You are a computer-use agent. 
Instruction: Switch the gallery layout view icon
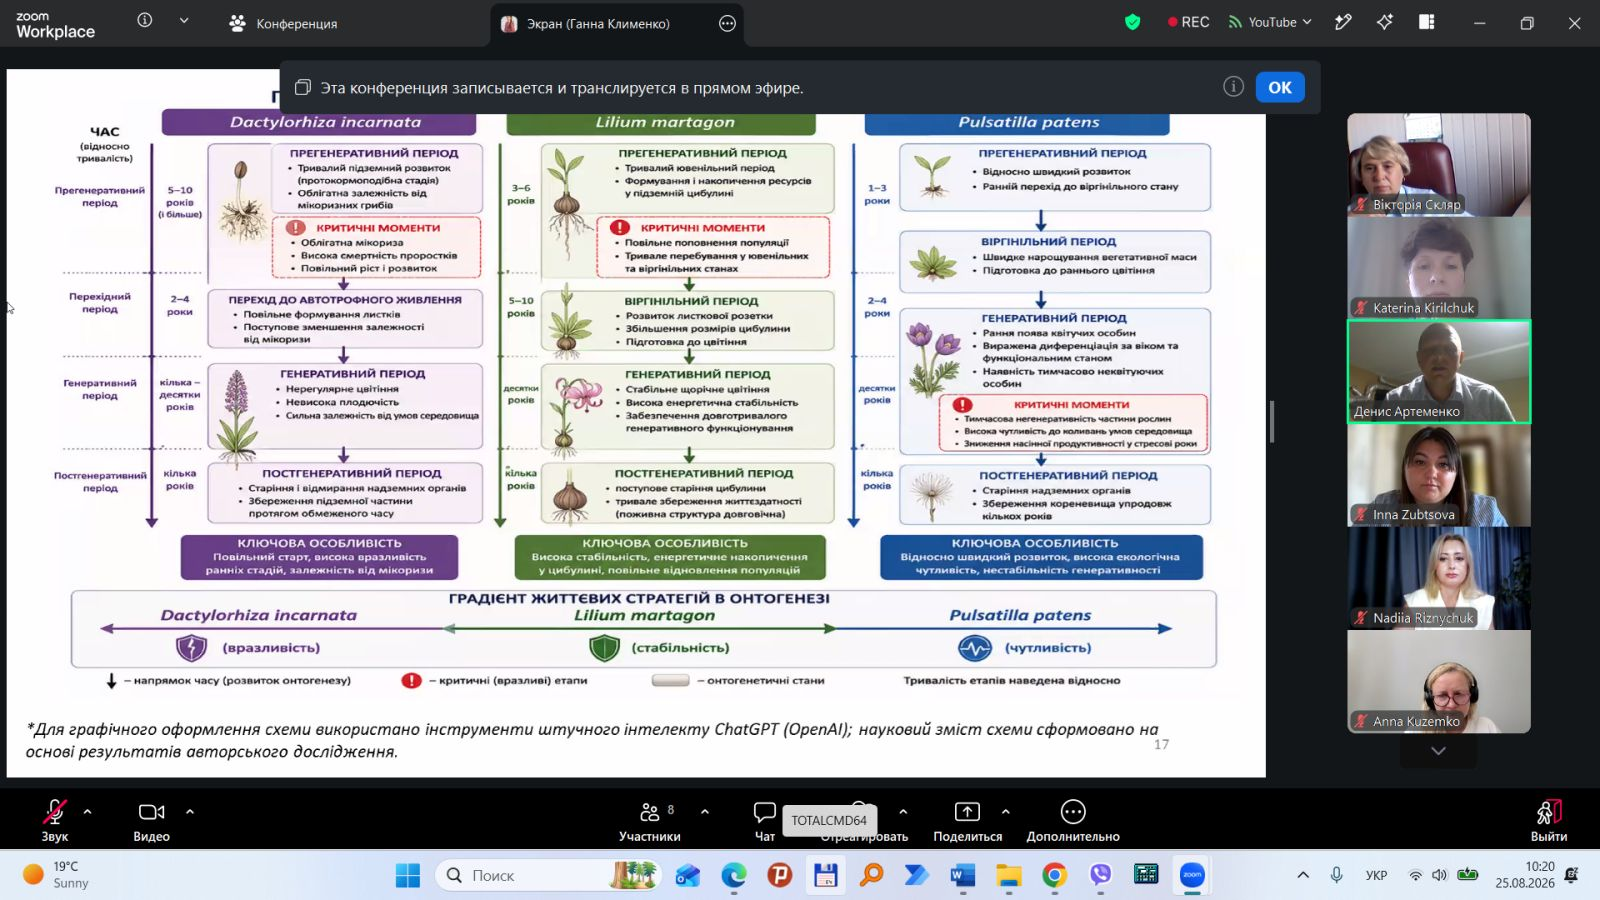(x=1427, y=22)
